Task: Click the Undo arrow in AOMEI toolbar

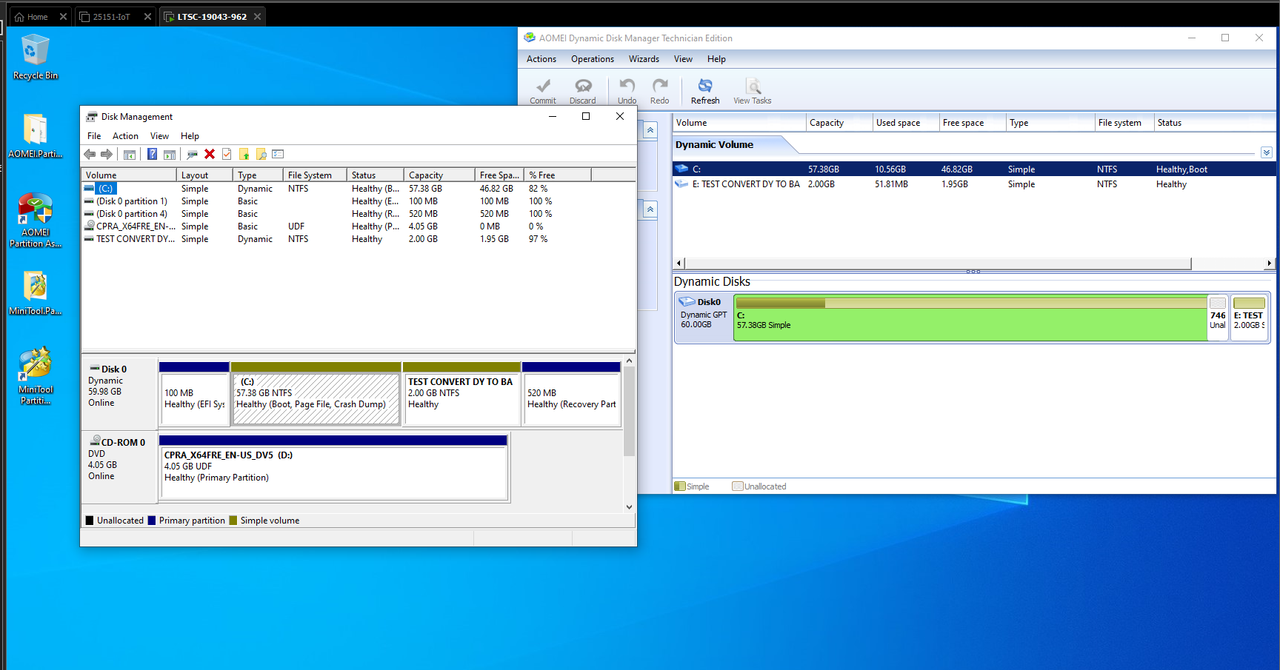Action: (x=627, y=90)
